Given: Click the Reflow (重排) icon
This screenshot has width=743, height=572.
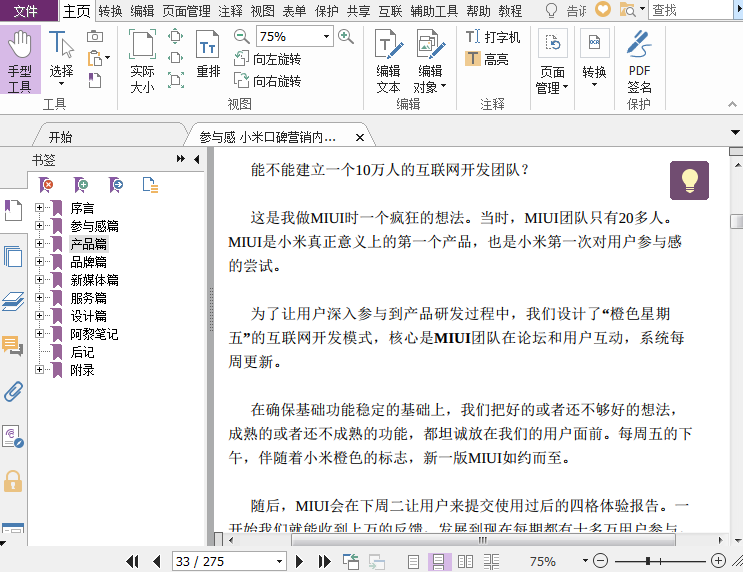Looking at the screenshot, I should pos(208,53).
